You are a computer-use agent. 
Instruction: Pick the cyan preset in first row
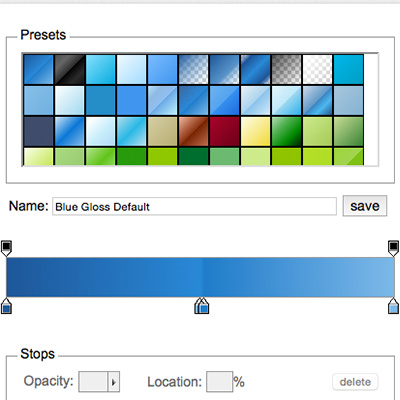pos(349,69)
